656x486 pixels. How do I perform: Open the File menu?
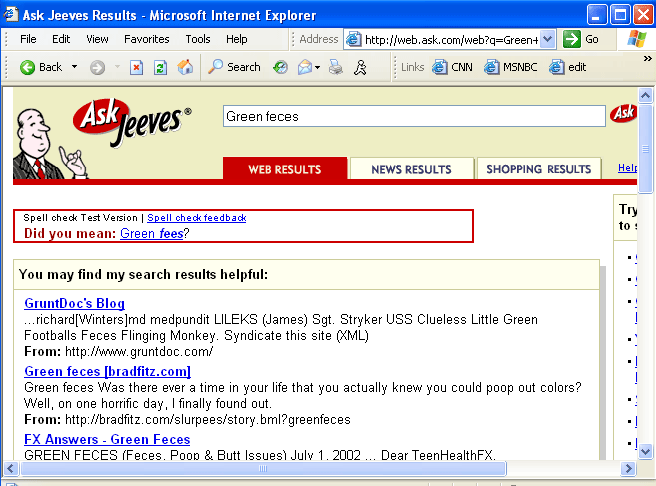tap(28, 39)
